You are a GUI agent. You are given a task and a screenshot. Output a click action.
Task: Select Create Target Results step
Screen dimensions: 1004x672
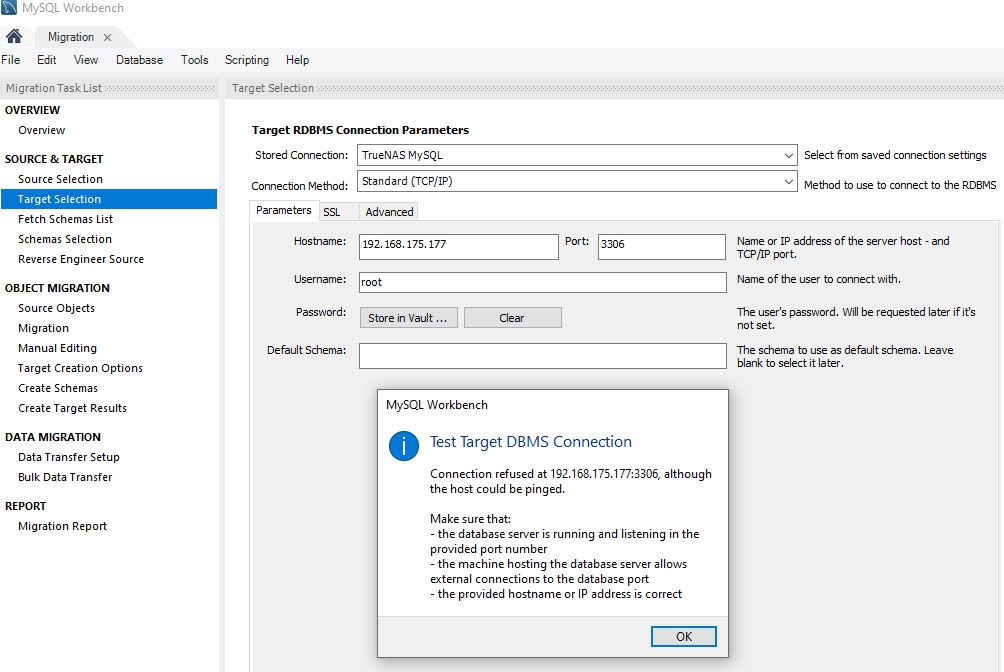[x=72, y=408]
